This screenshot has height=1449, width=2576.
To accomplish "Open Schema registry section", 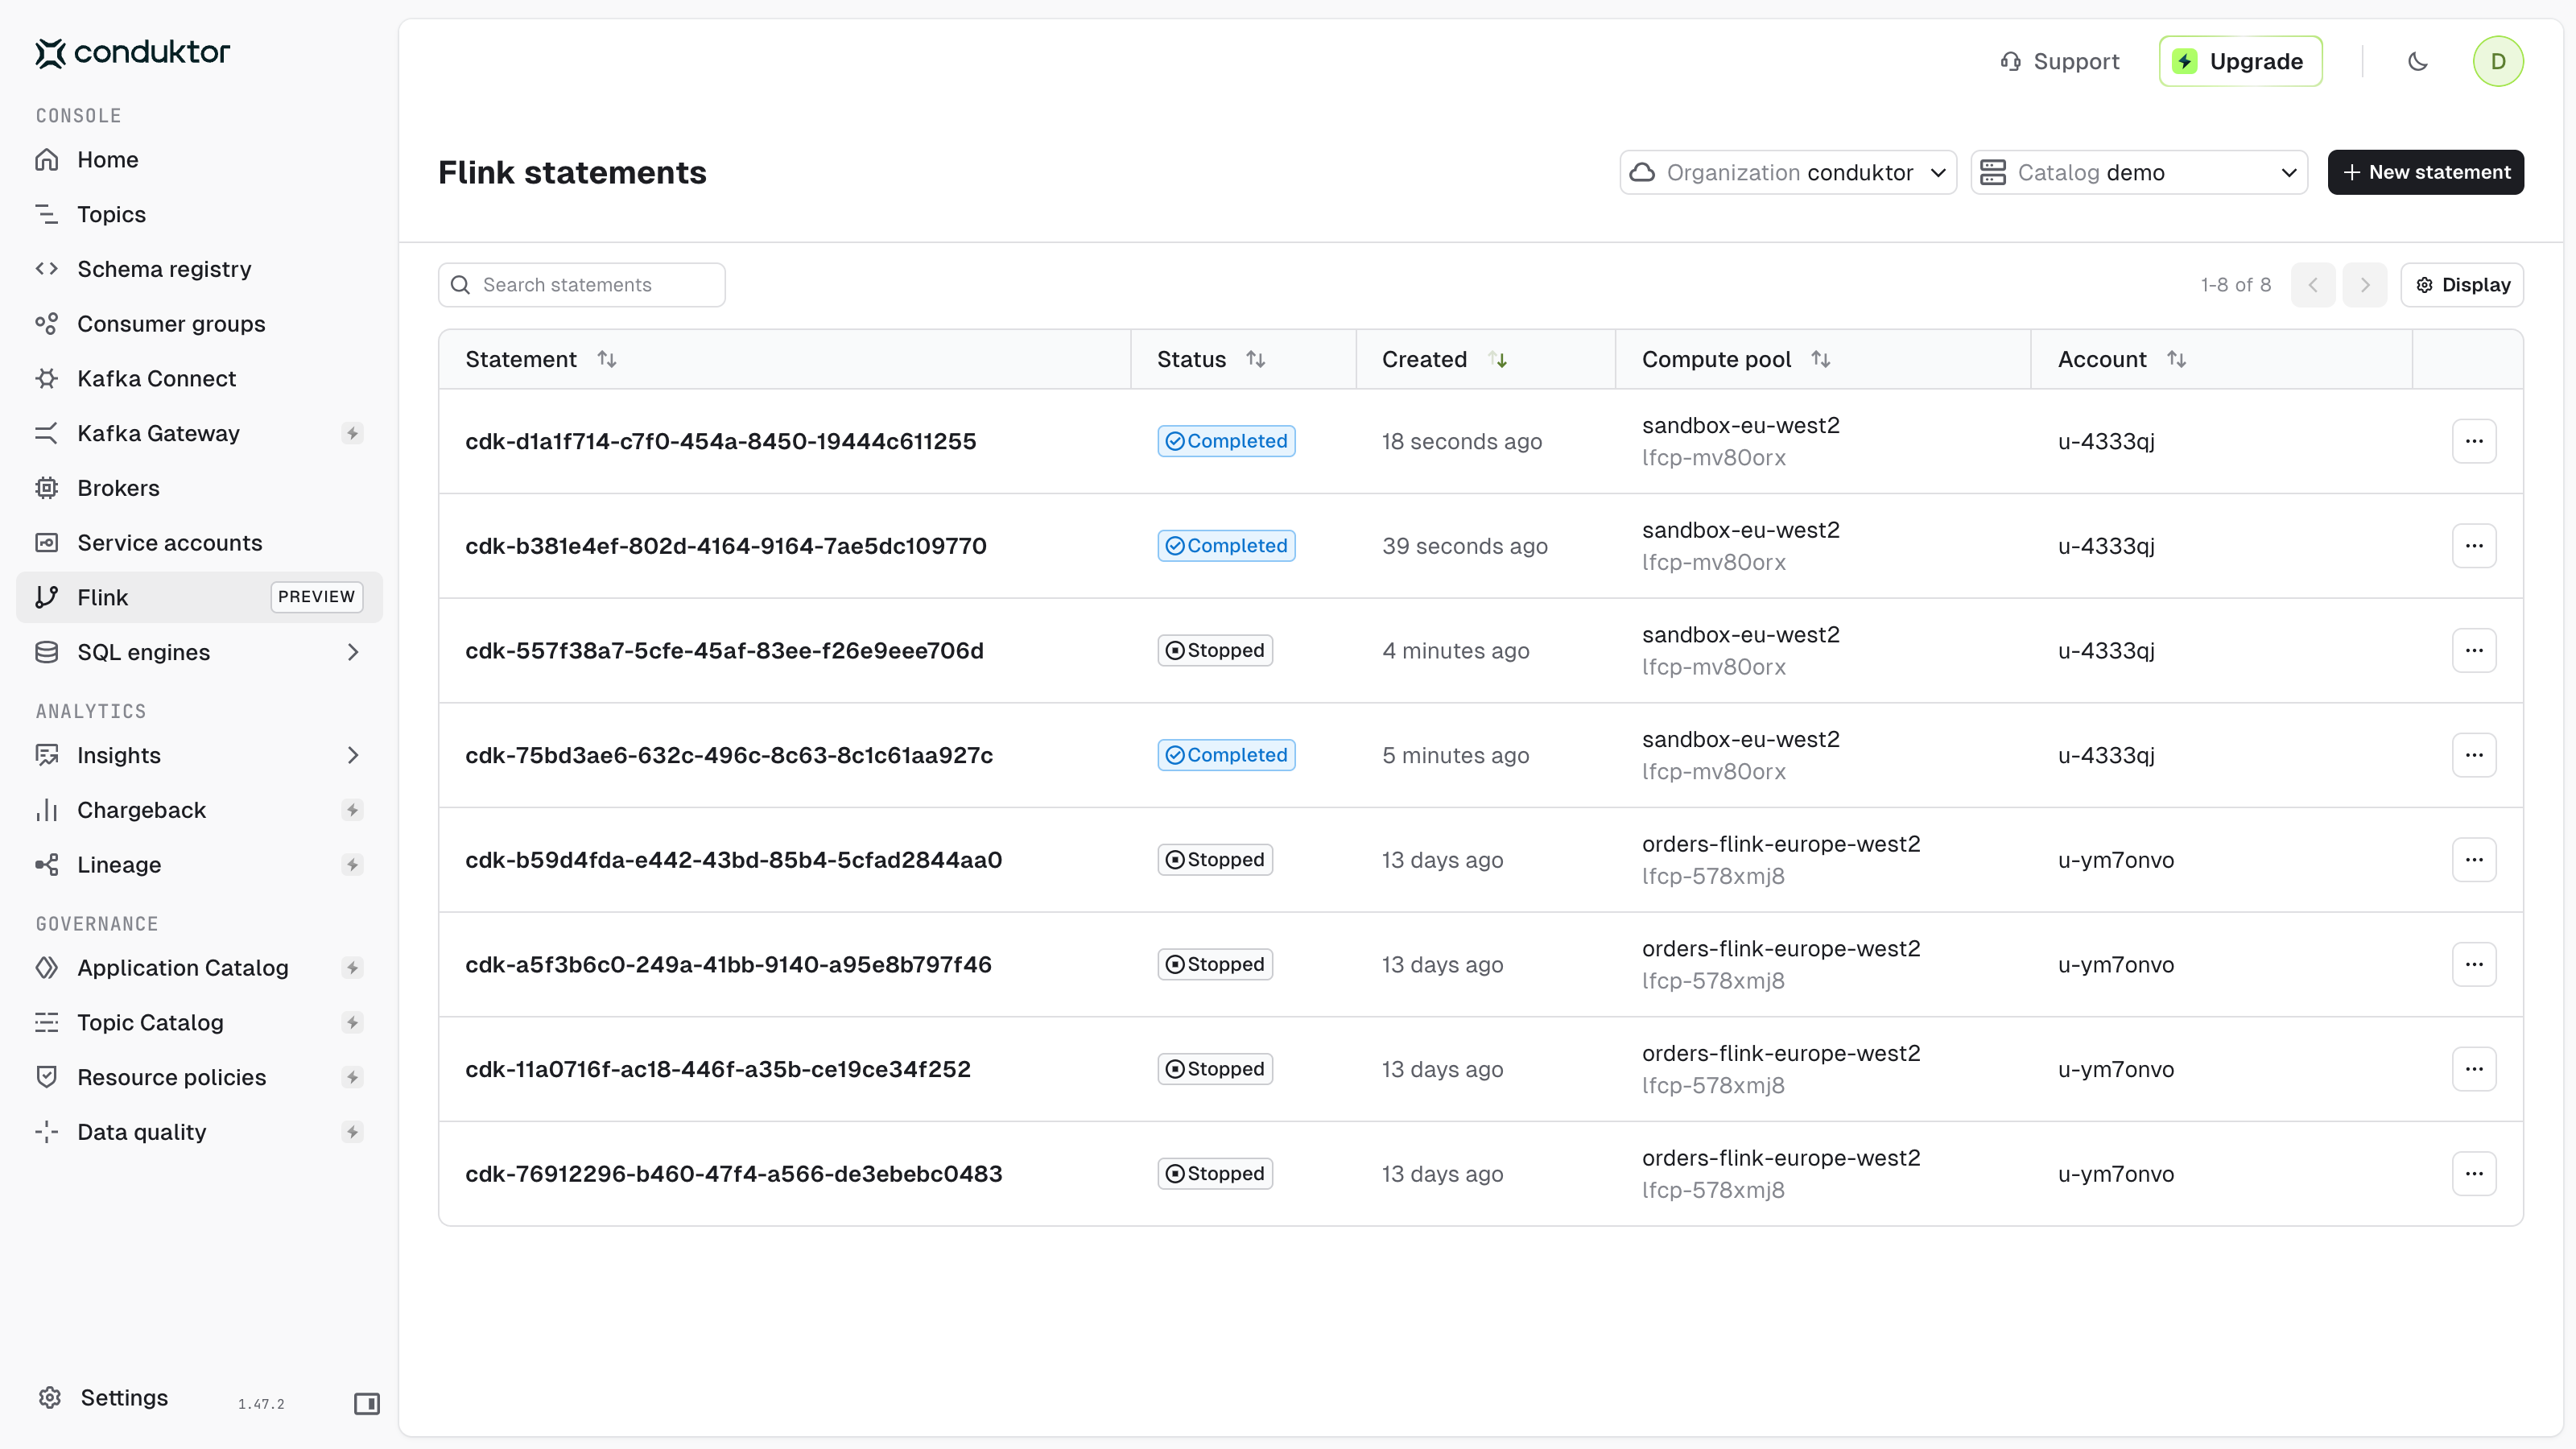I will click(x=199, y=269).
